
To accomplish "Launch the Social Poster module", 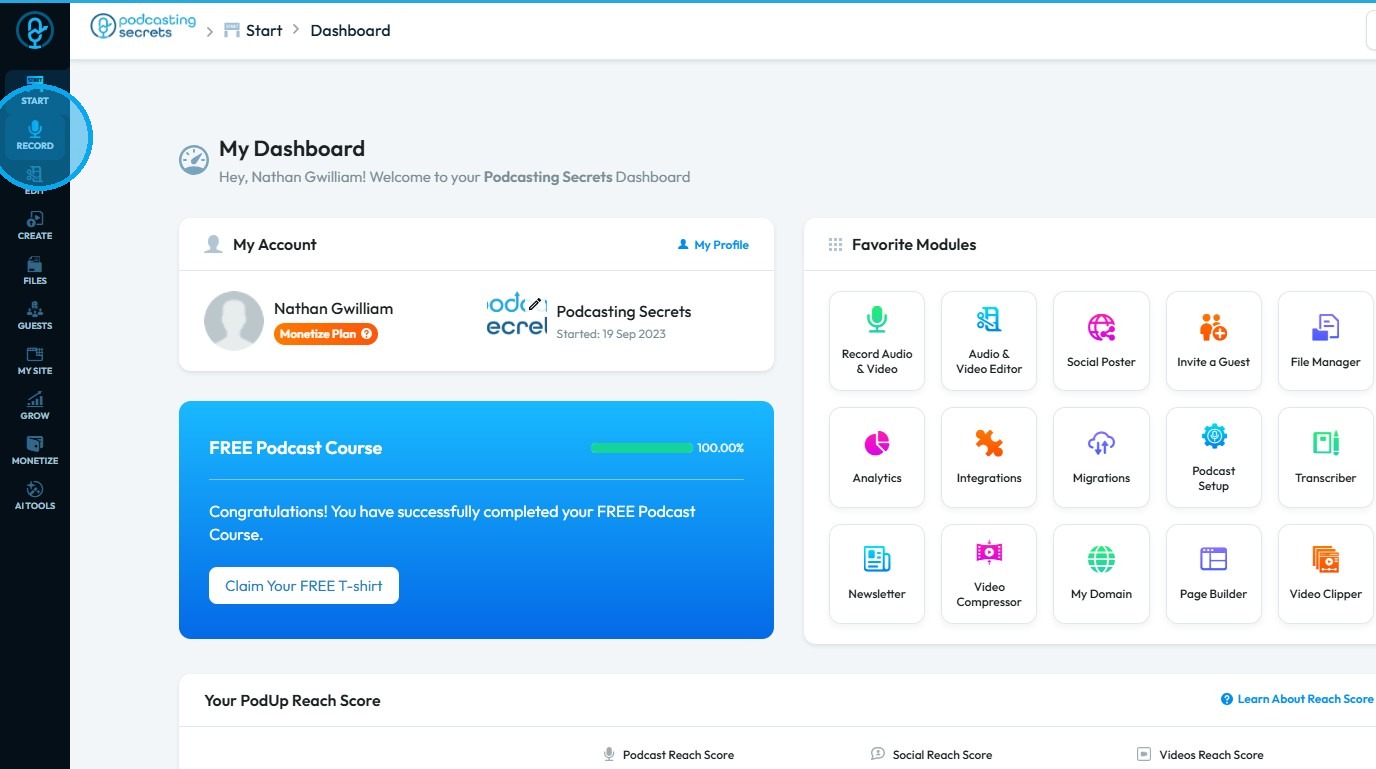I will tap(1101, 340).
